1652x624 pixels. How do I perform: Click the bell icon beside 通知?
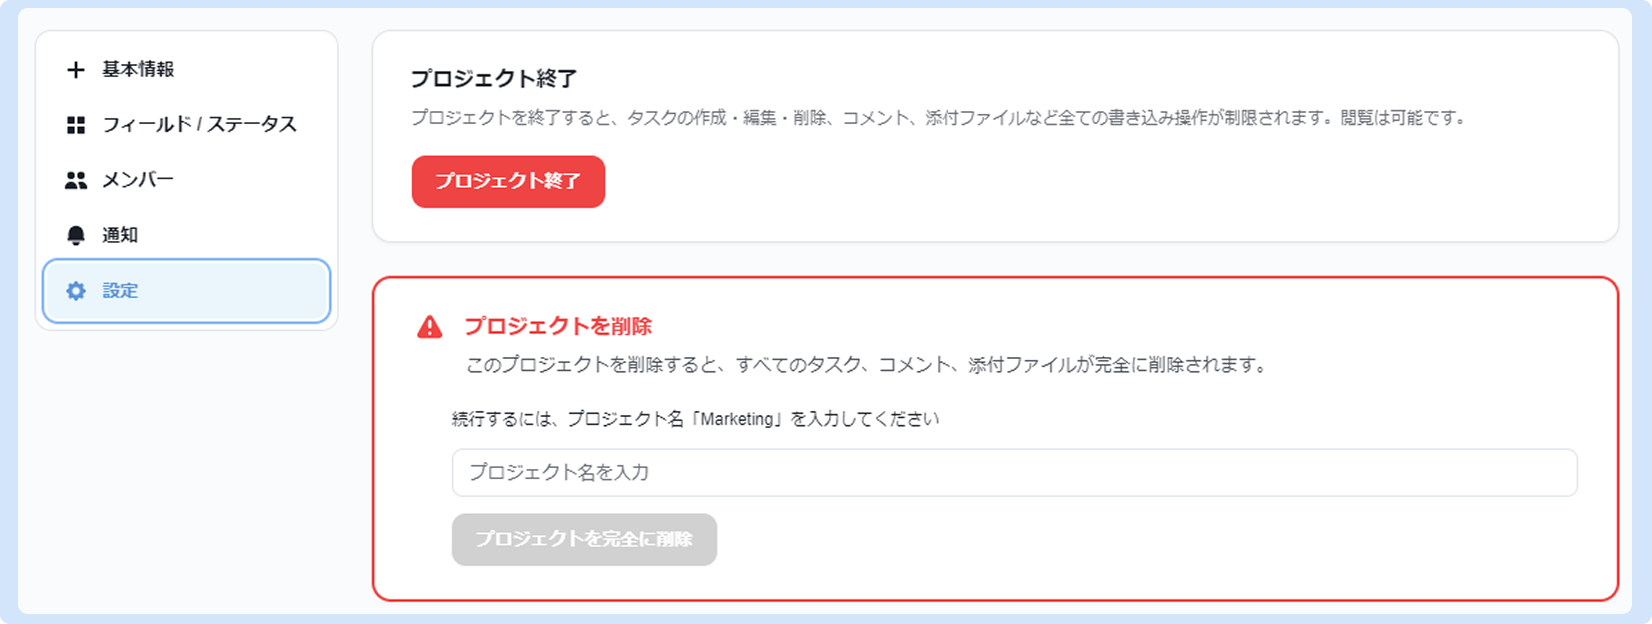[x=76, y=235]
